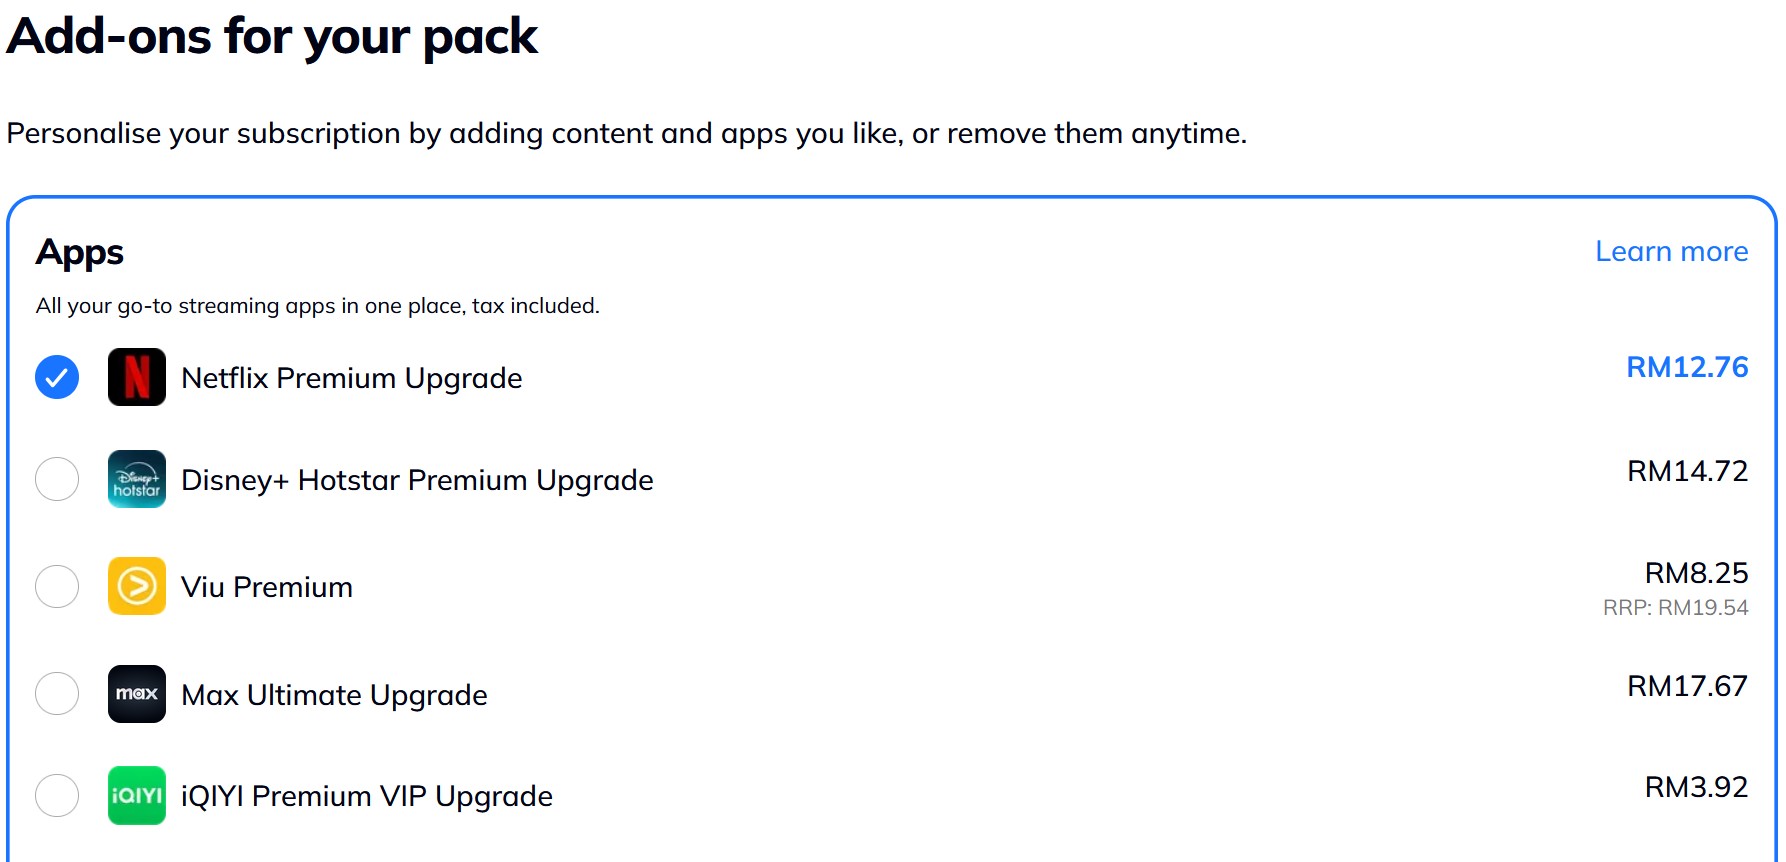Click the yellow Viu app icon
This screenshot has height=862, width=1786.
137,586
